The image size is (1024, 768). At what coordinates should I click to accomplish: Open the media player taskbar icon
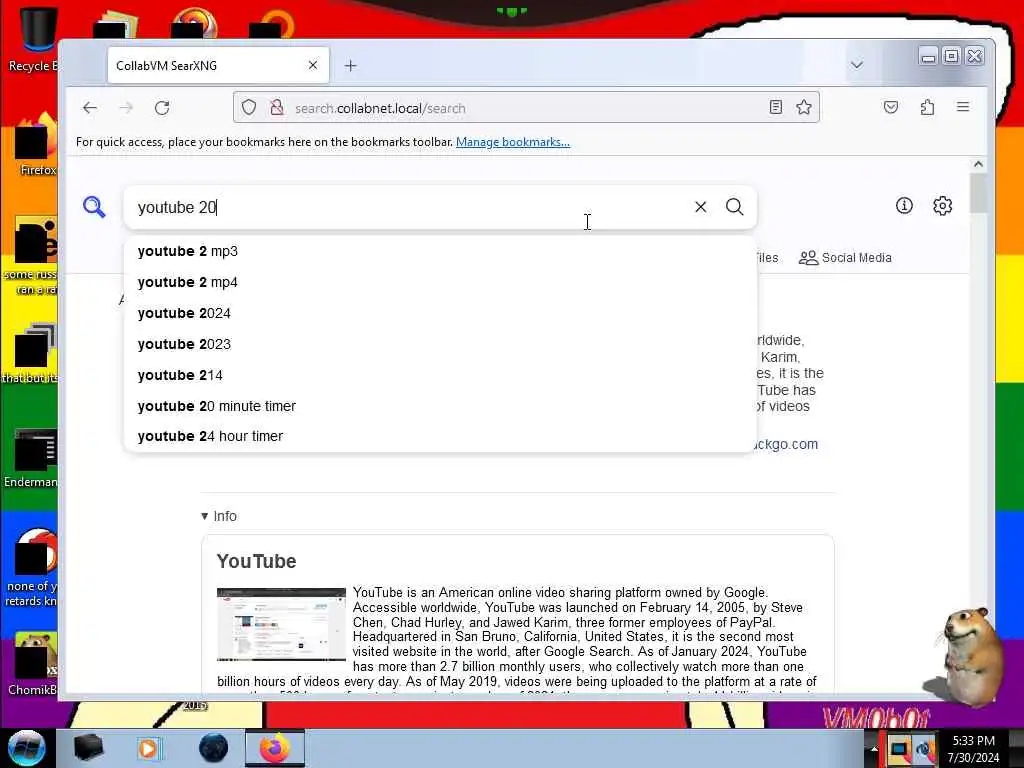point(148,748)
